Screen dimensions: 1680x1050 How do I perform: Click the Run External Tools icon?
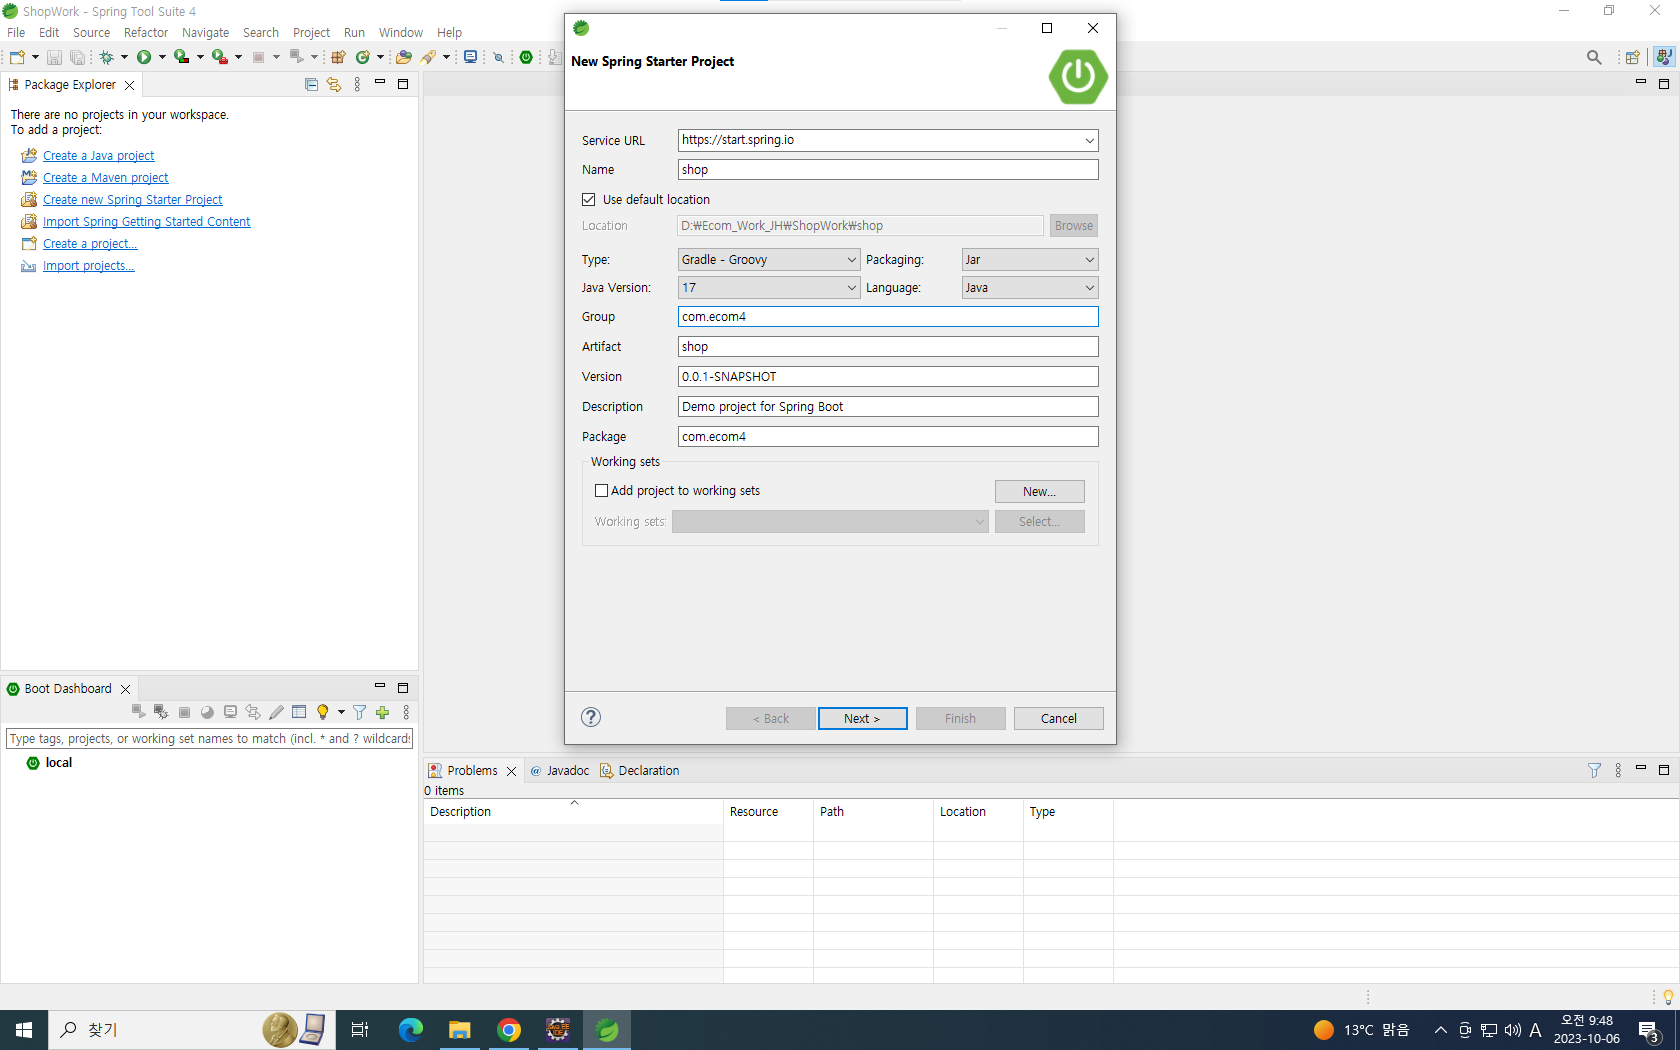(219, 57)
